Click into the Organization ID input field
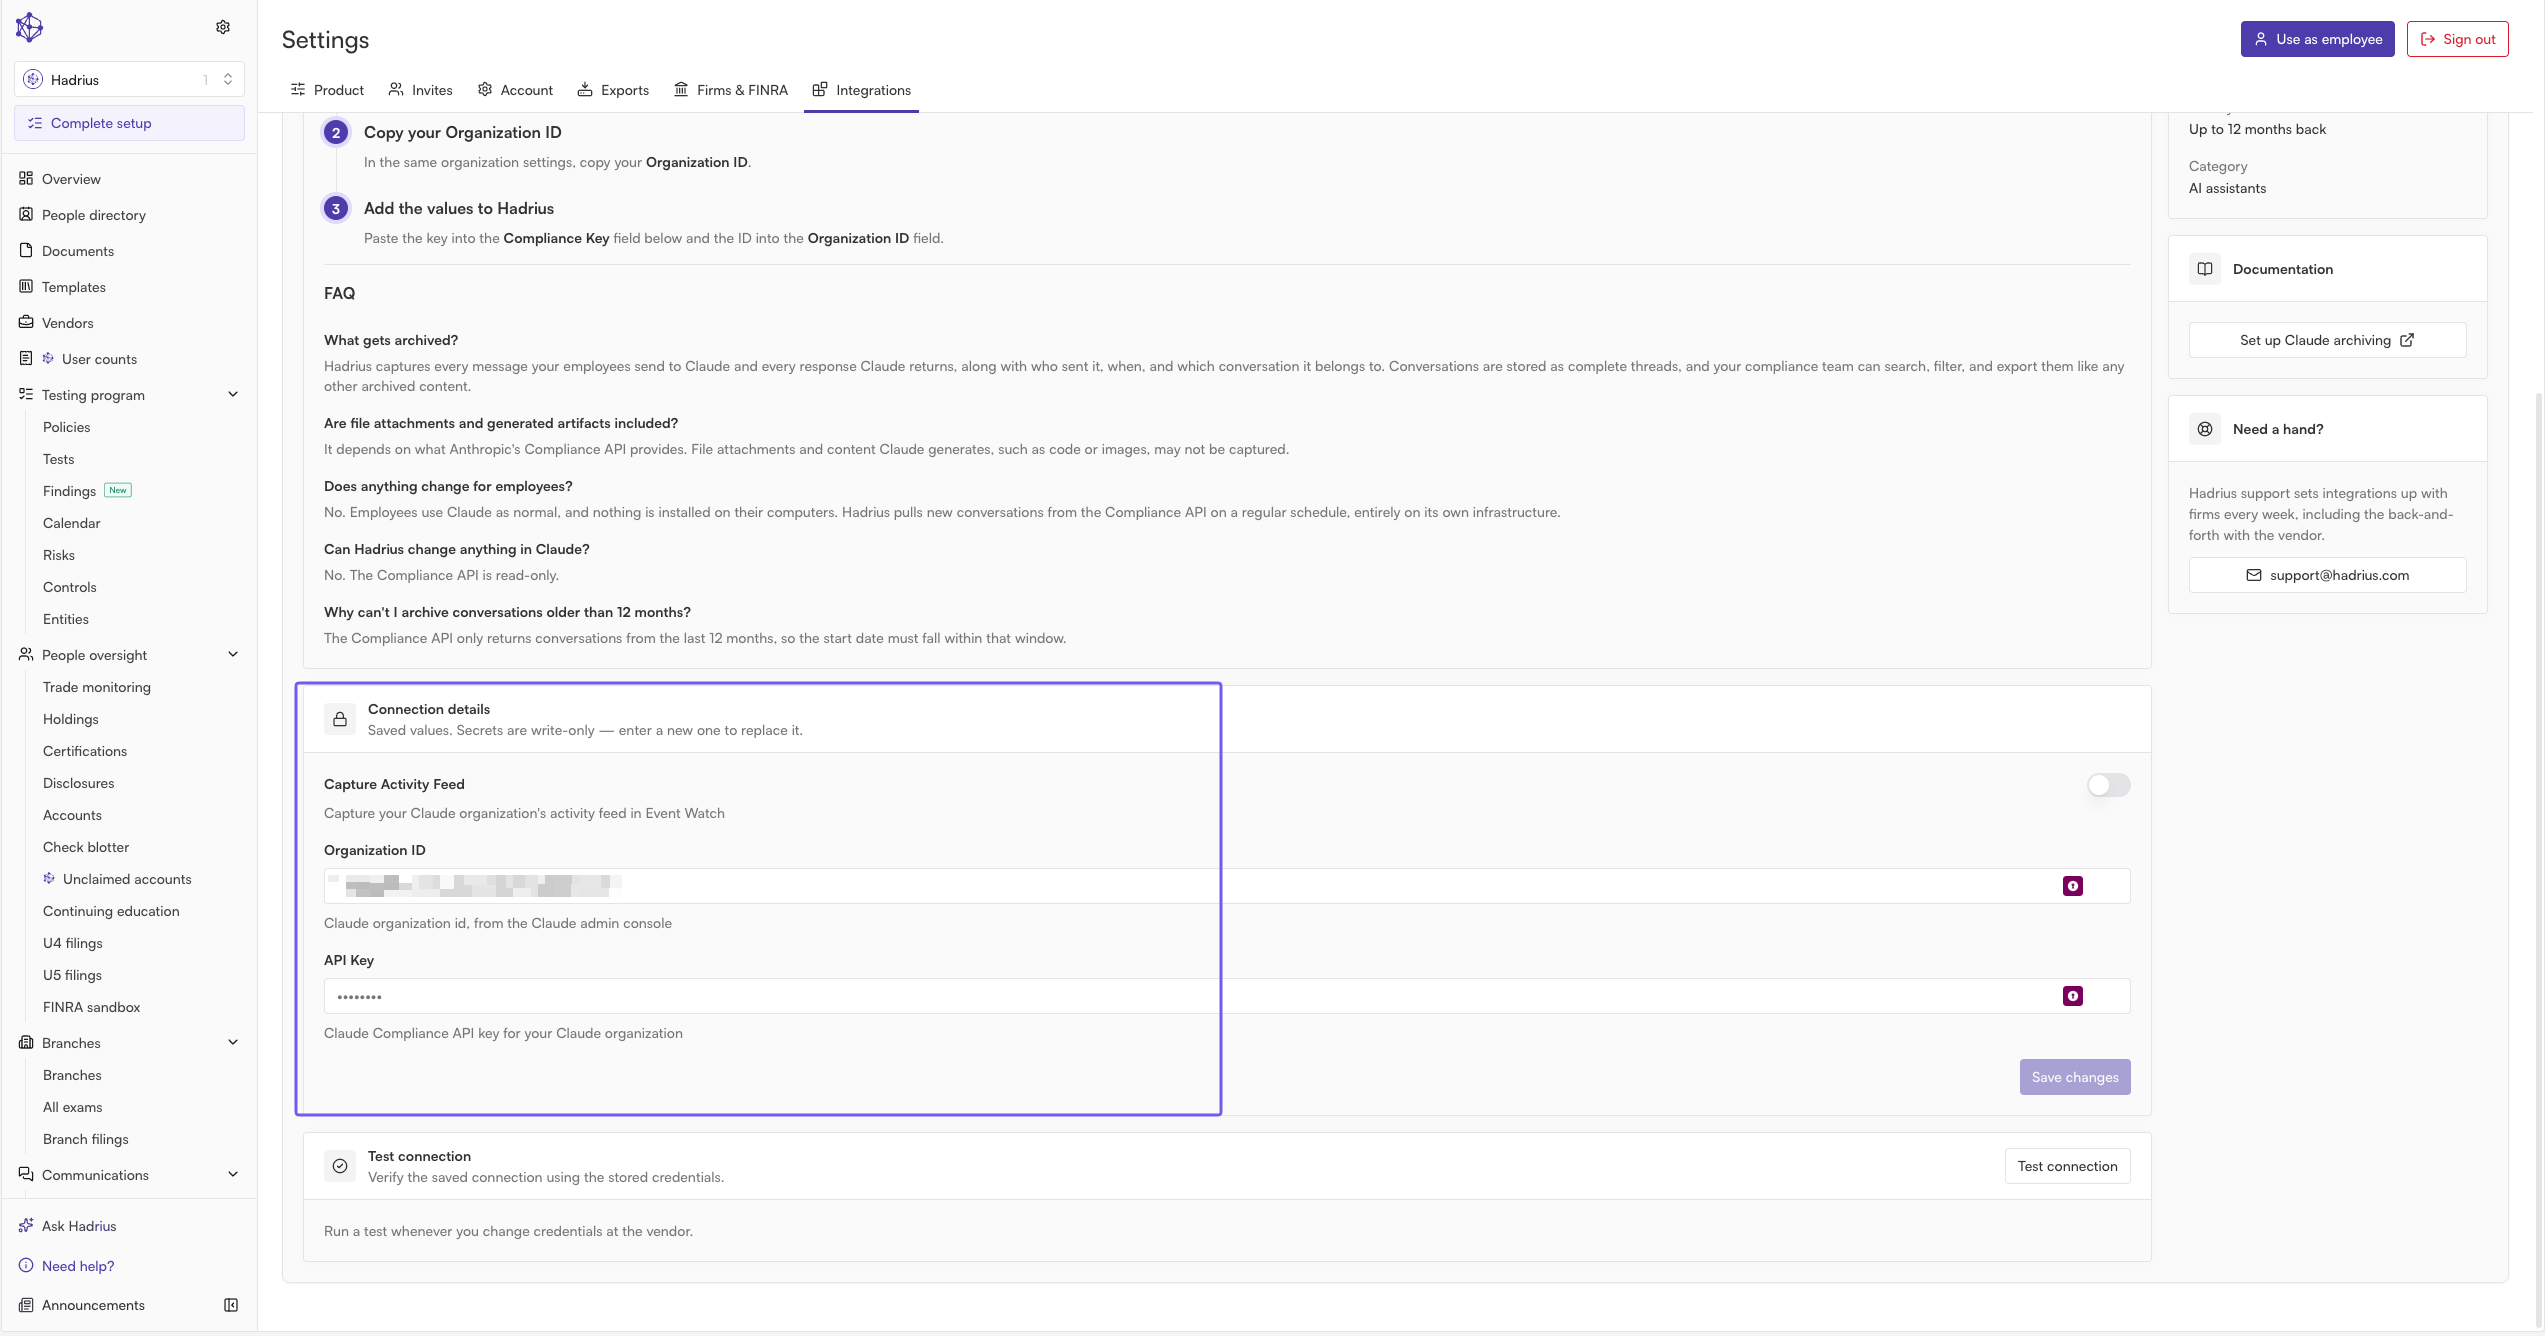This screenshot has width=2545, height=1336. click(1227, 886)
